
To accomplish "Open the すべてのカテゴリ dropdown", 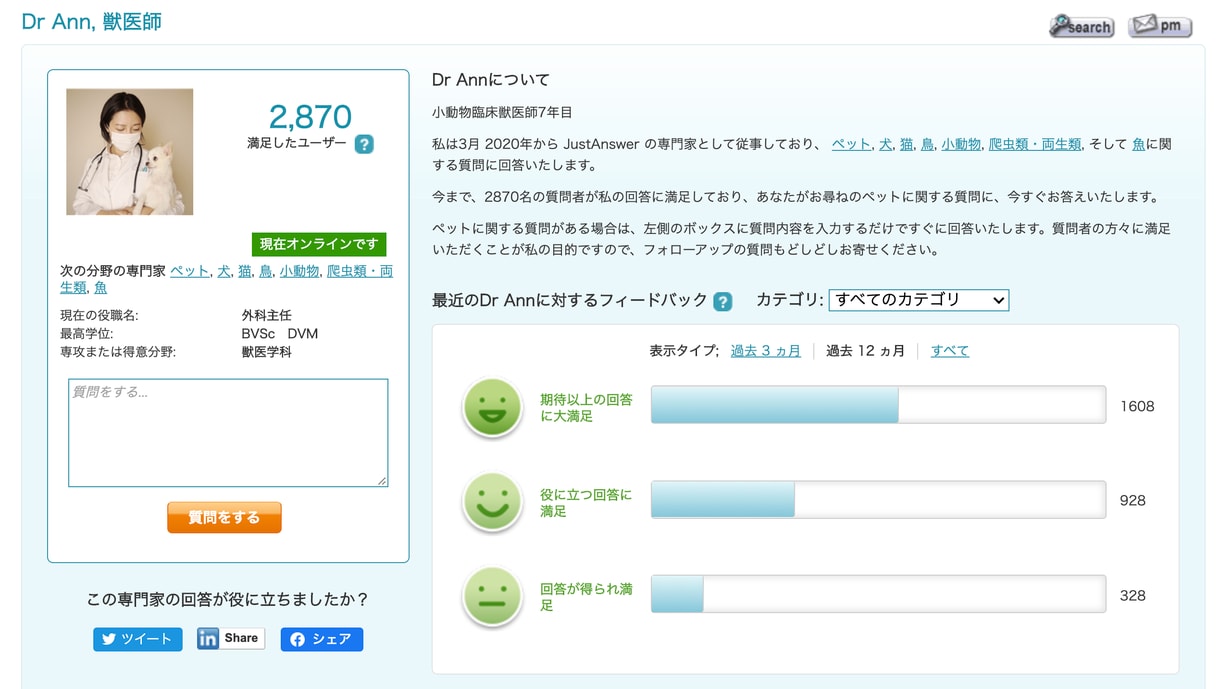I will (919, 300).
